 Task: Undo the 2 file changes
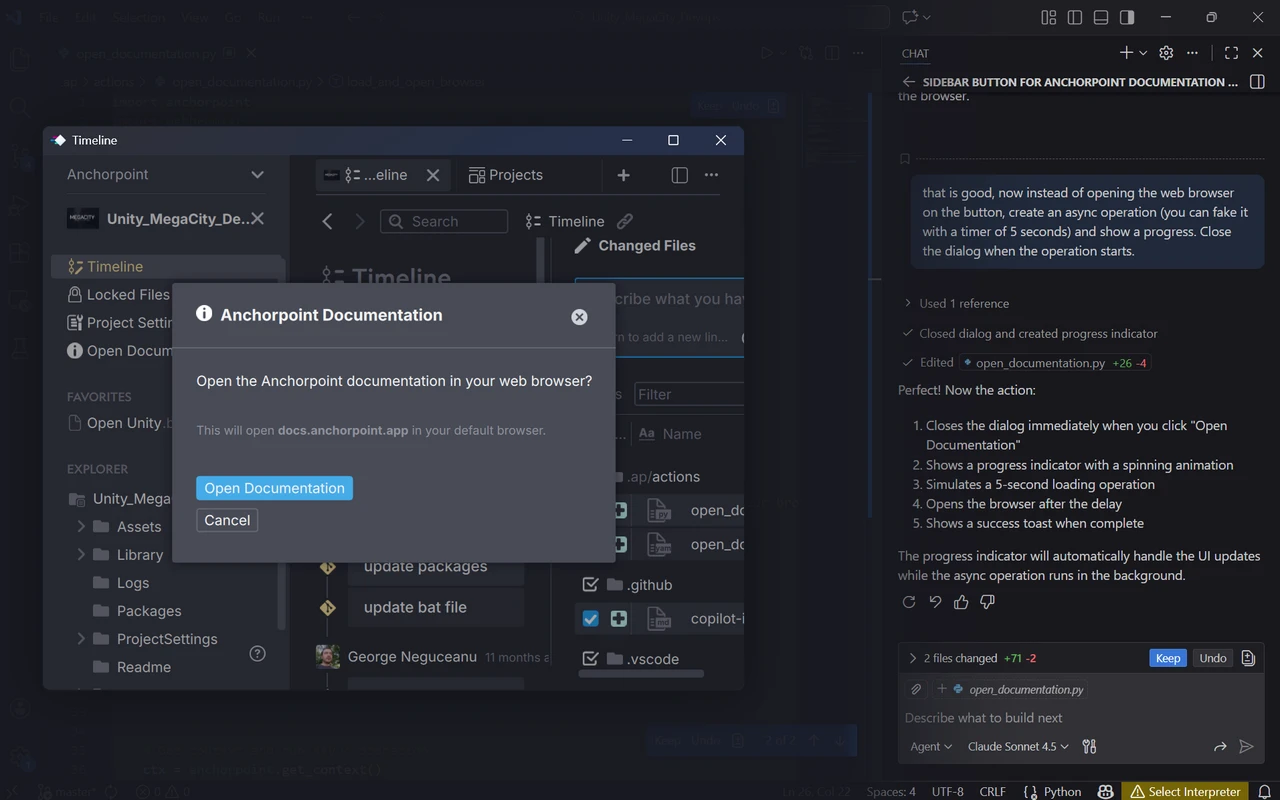1212,658
